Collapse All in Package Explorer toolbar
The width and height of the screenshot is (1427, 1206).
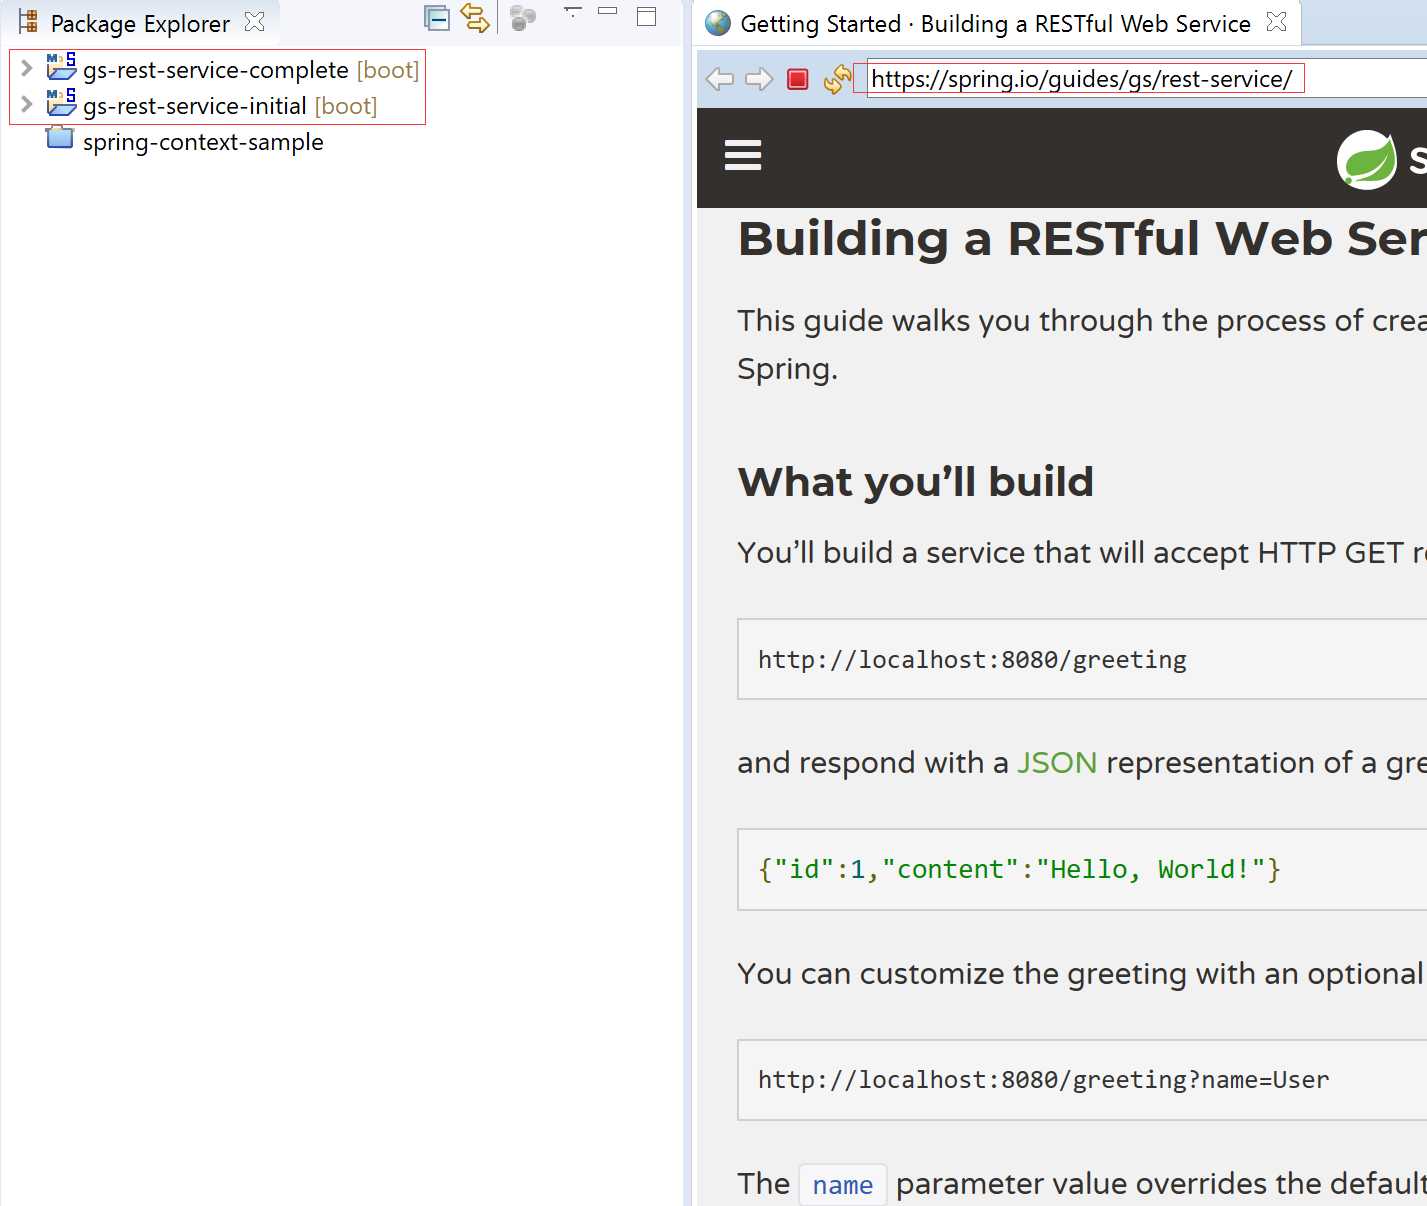[437, 18]
